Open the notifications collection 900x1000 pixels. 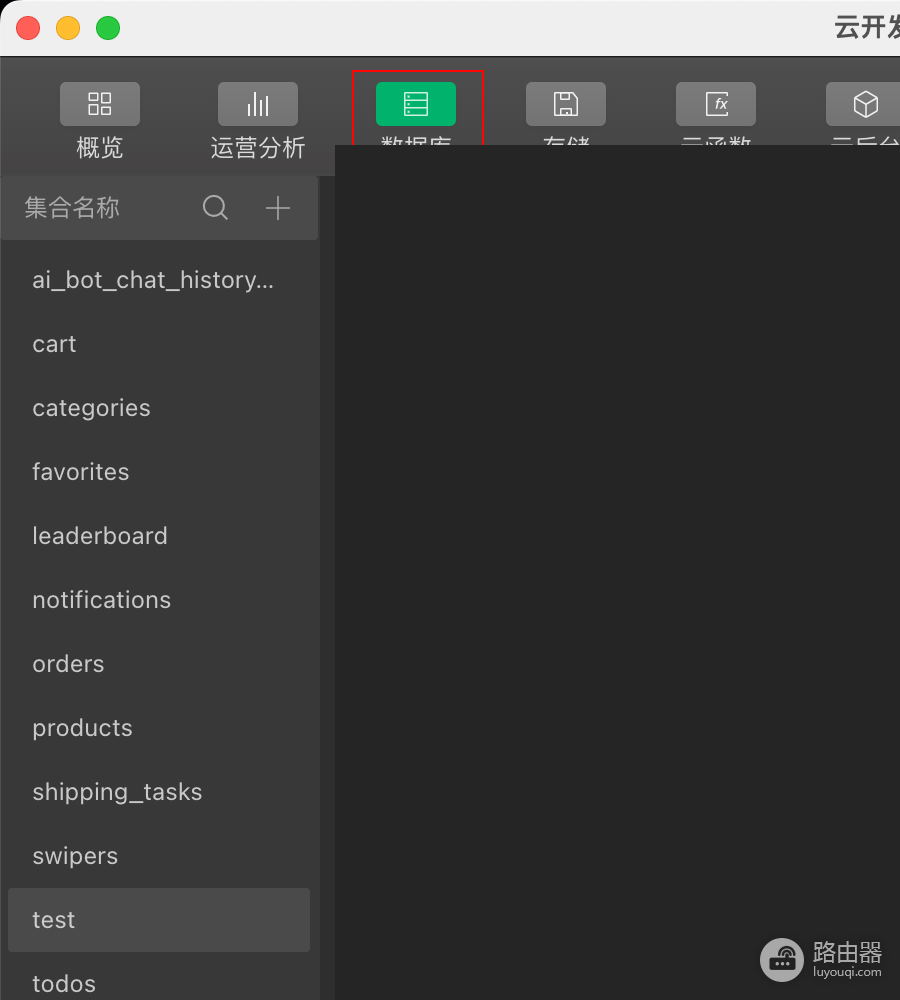pyautogui.click(x=159, y=600)
